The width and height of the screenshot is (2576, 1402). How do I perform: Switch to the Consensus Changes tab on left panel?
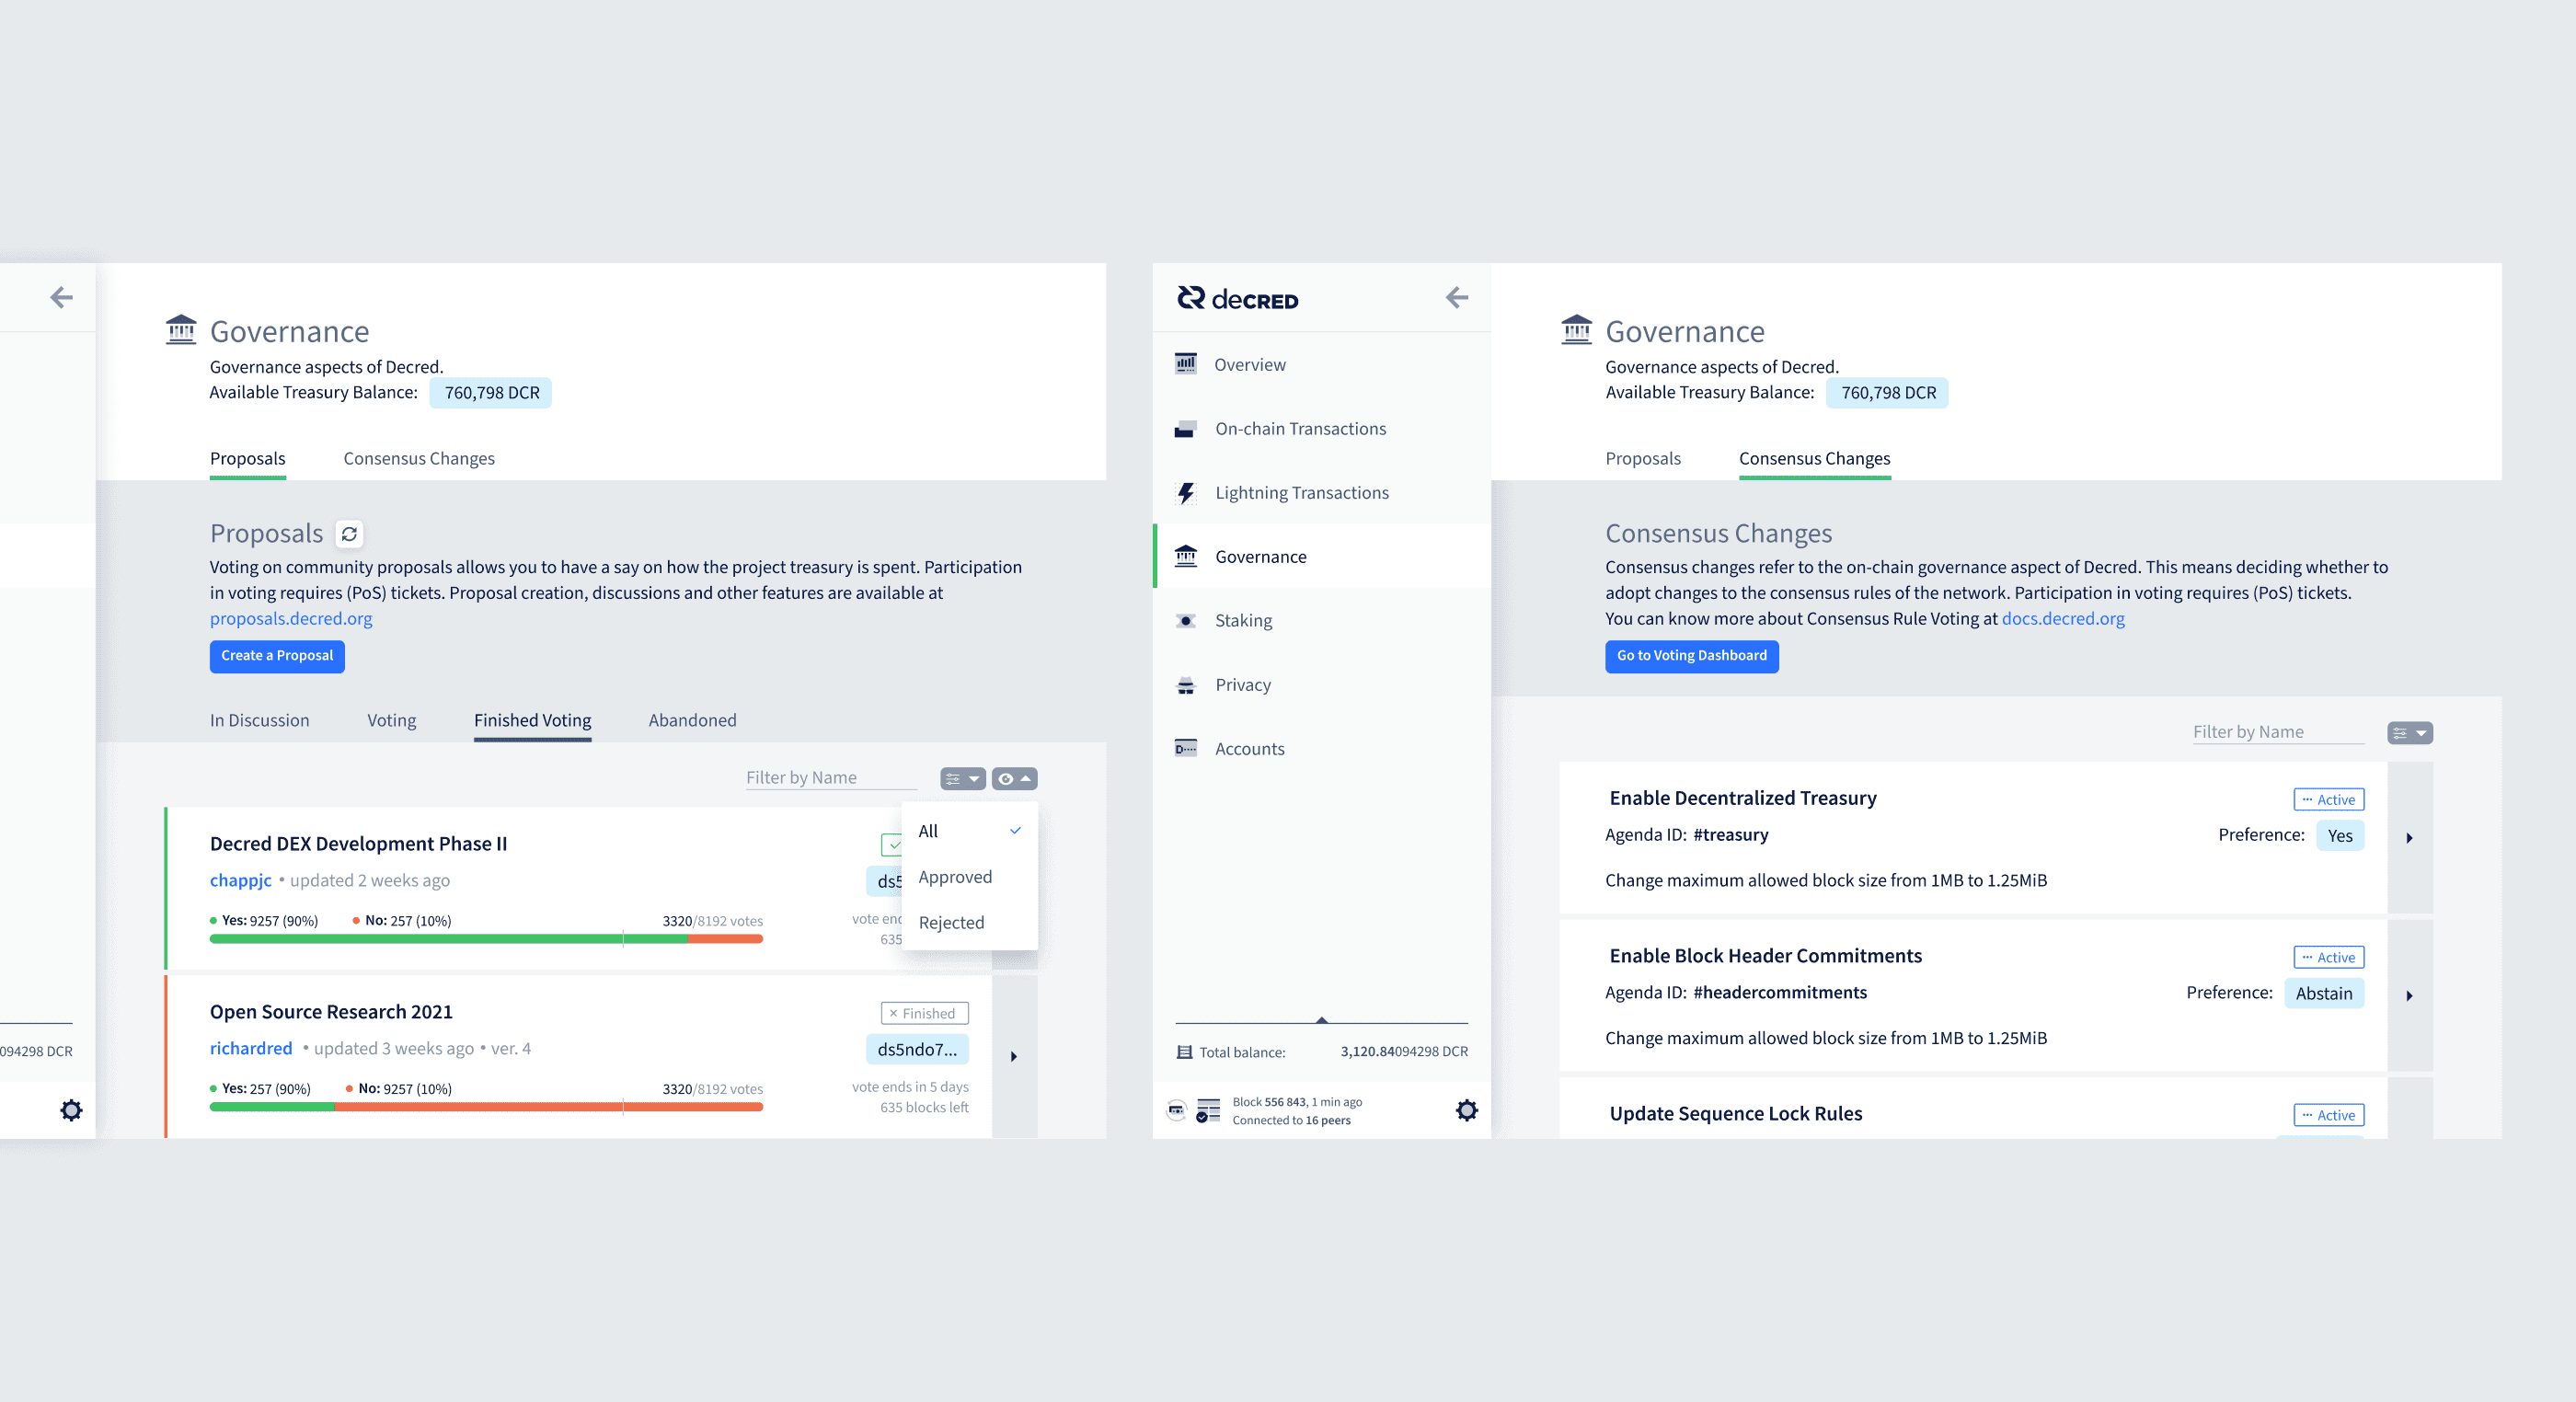click(x=419, y=459)
